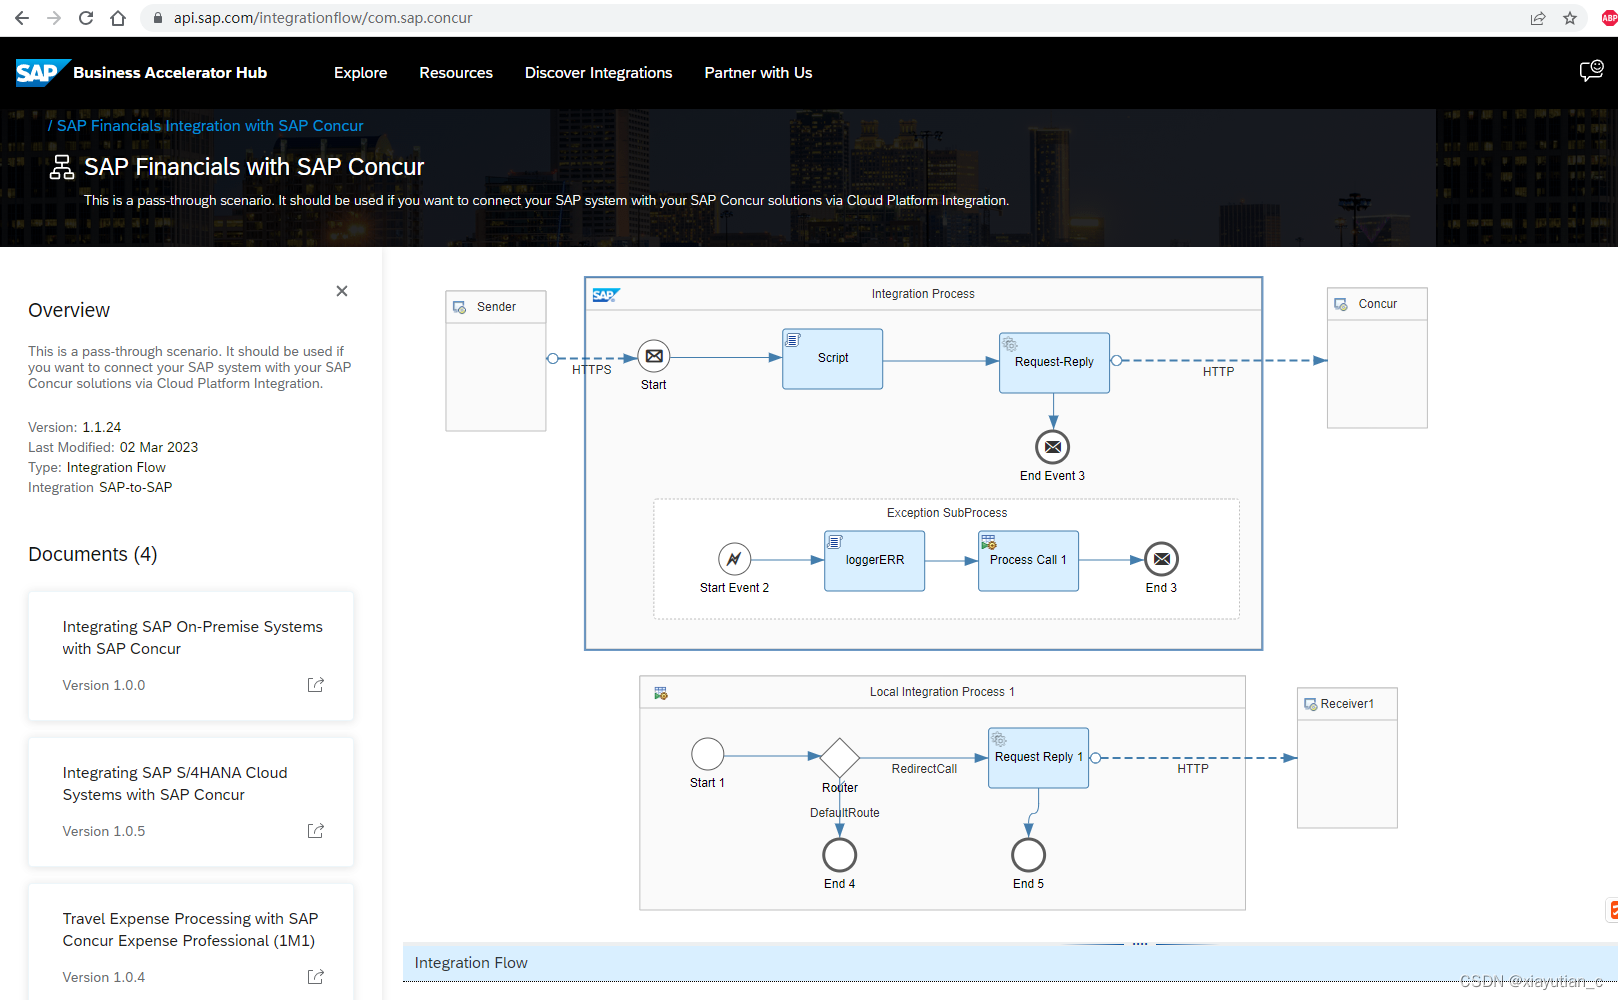Follow SAP Financials Integration with SAP Concur breadcrumb

(210, 126)
